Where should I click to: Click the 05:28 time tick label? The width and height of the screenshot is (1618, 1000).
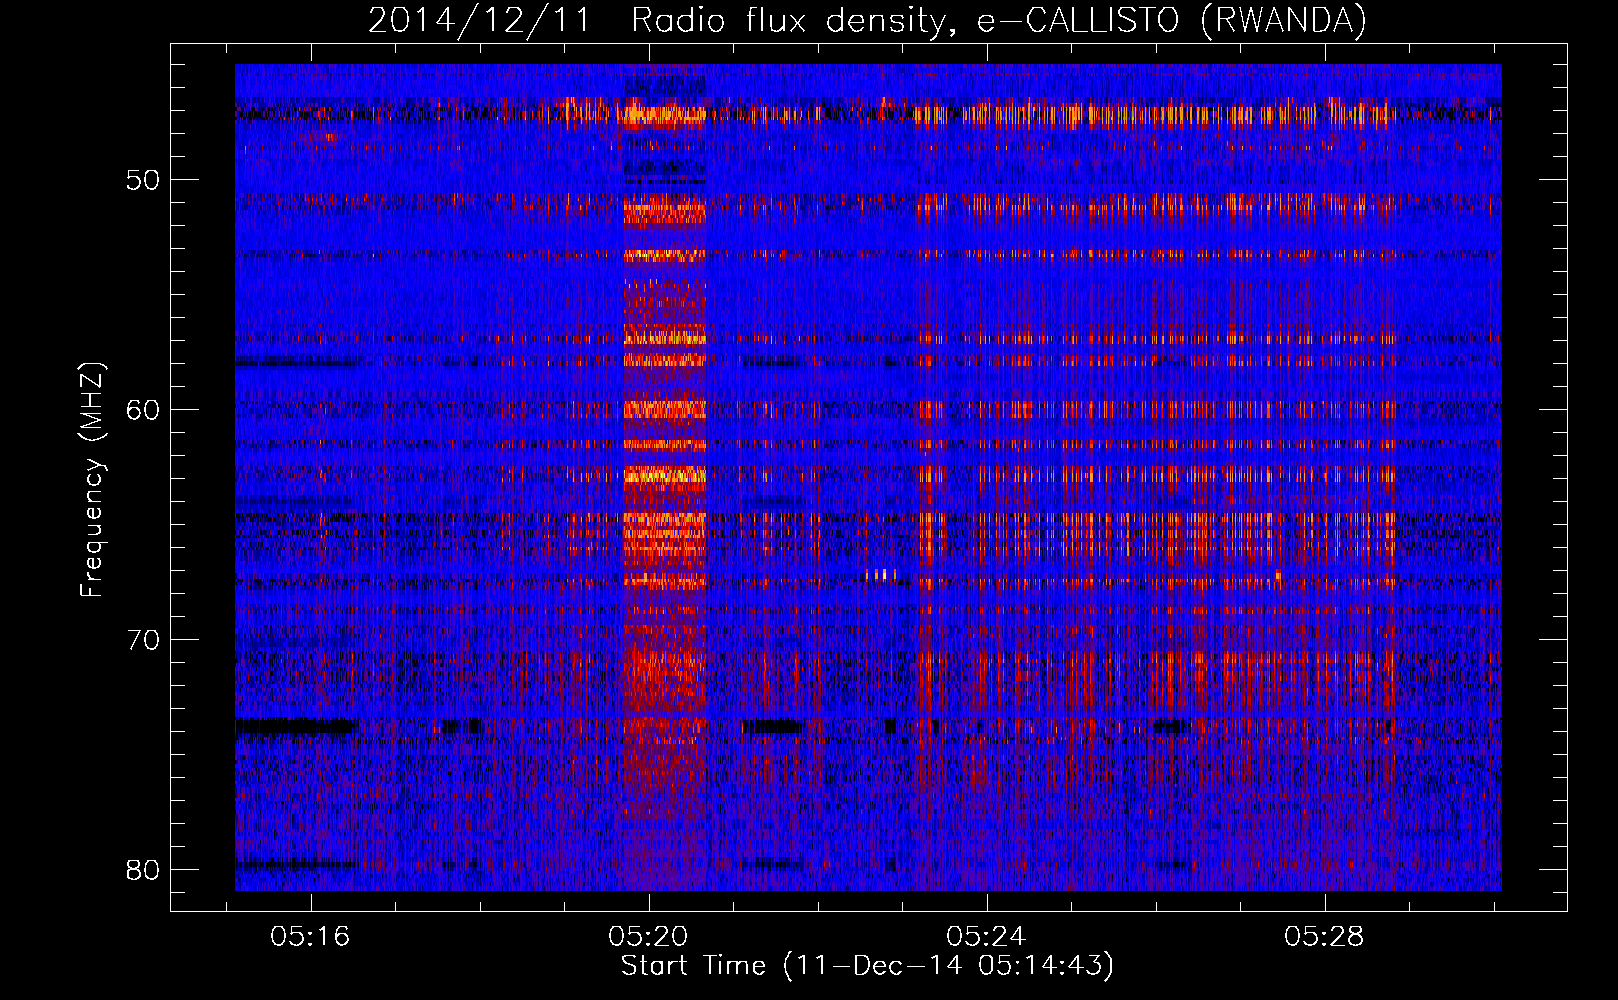pyautogui.click(x=1324, y=937)
